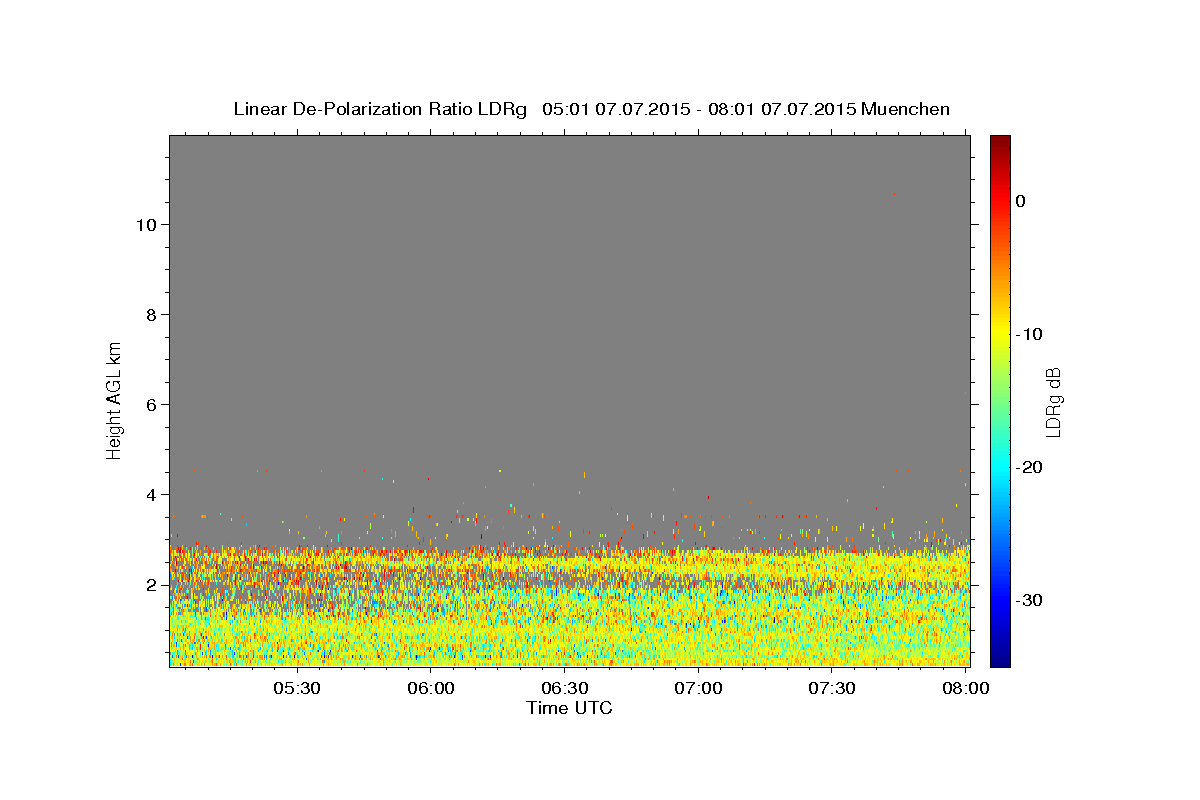The height and width of the screenshot is (800, 1200).
Task: Click the 05:30 time tick label
Action: click(x=298, y=688)
